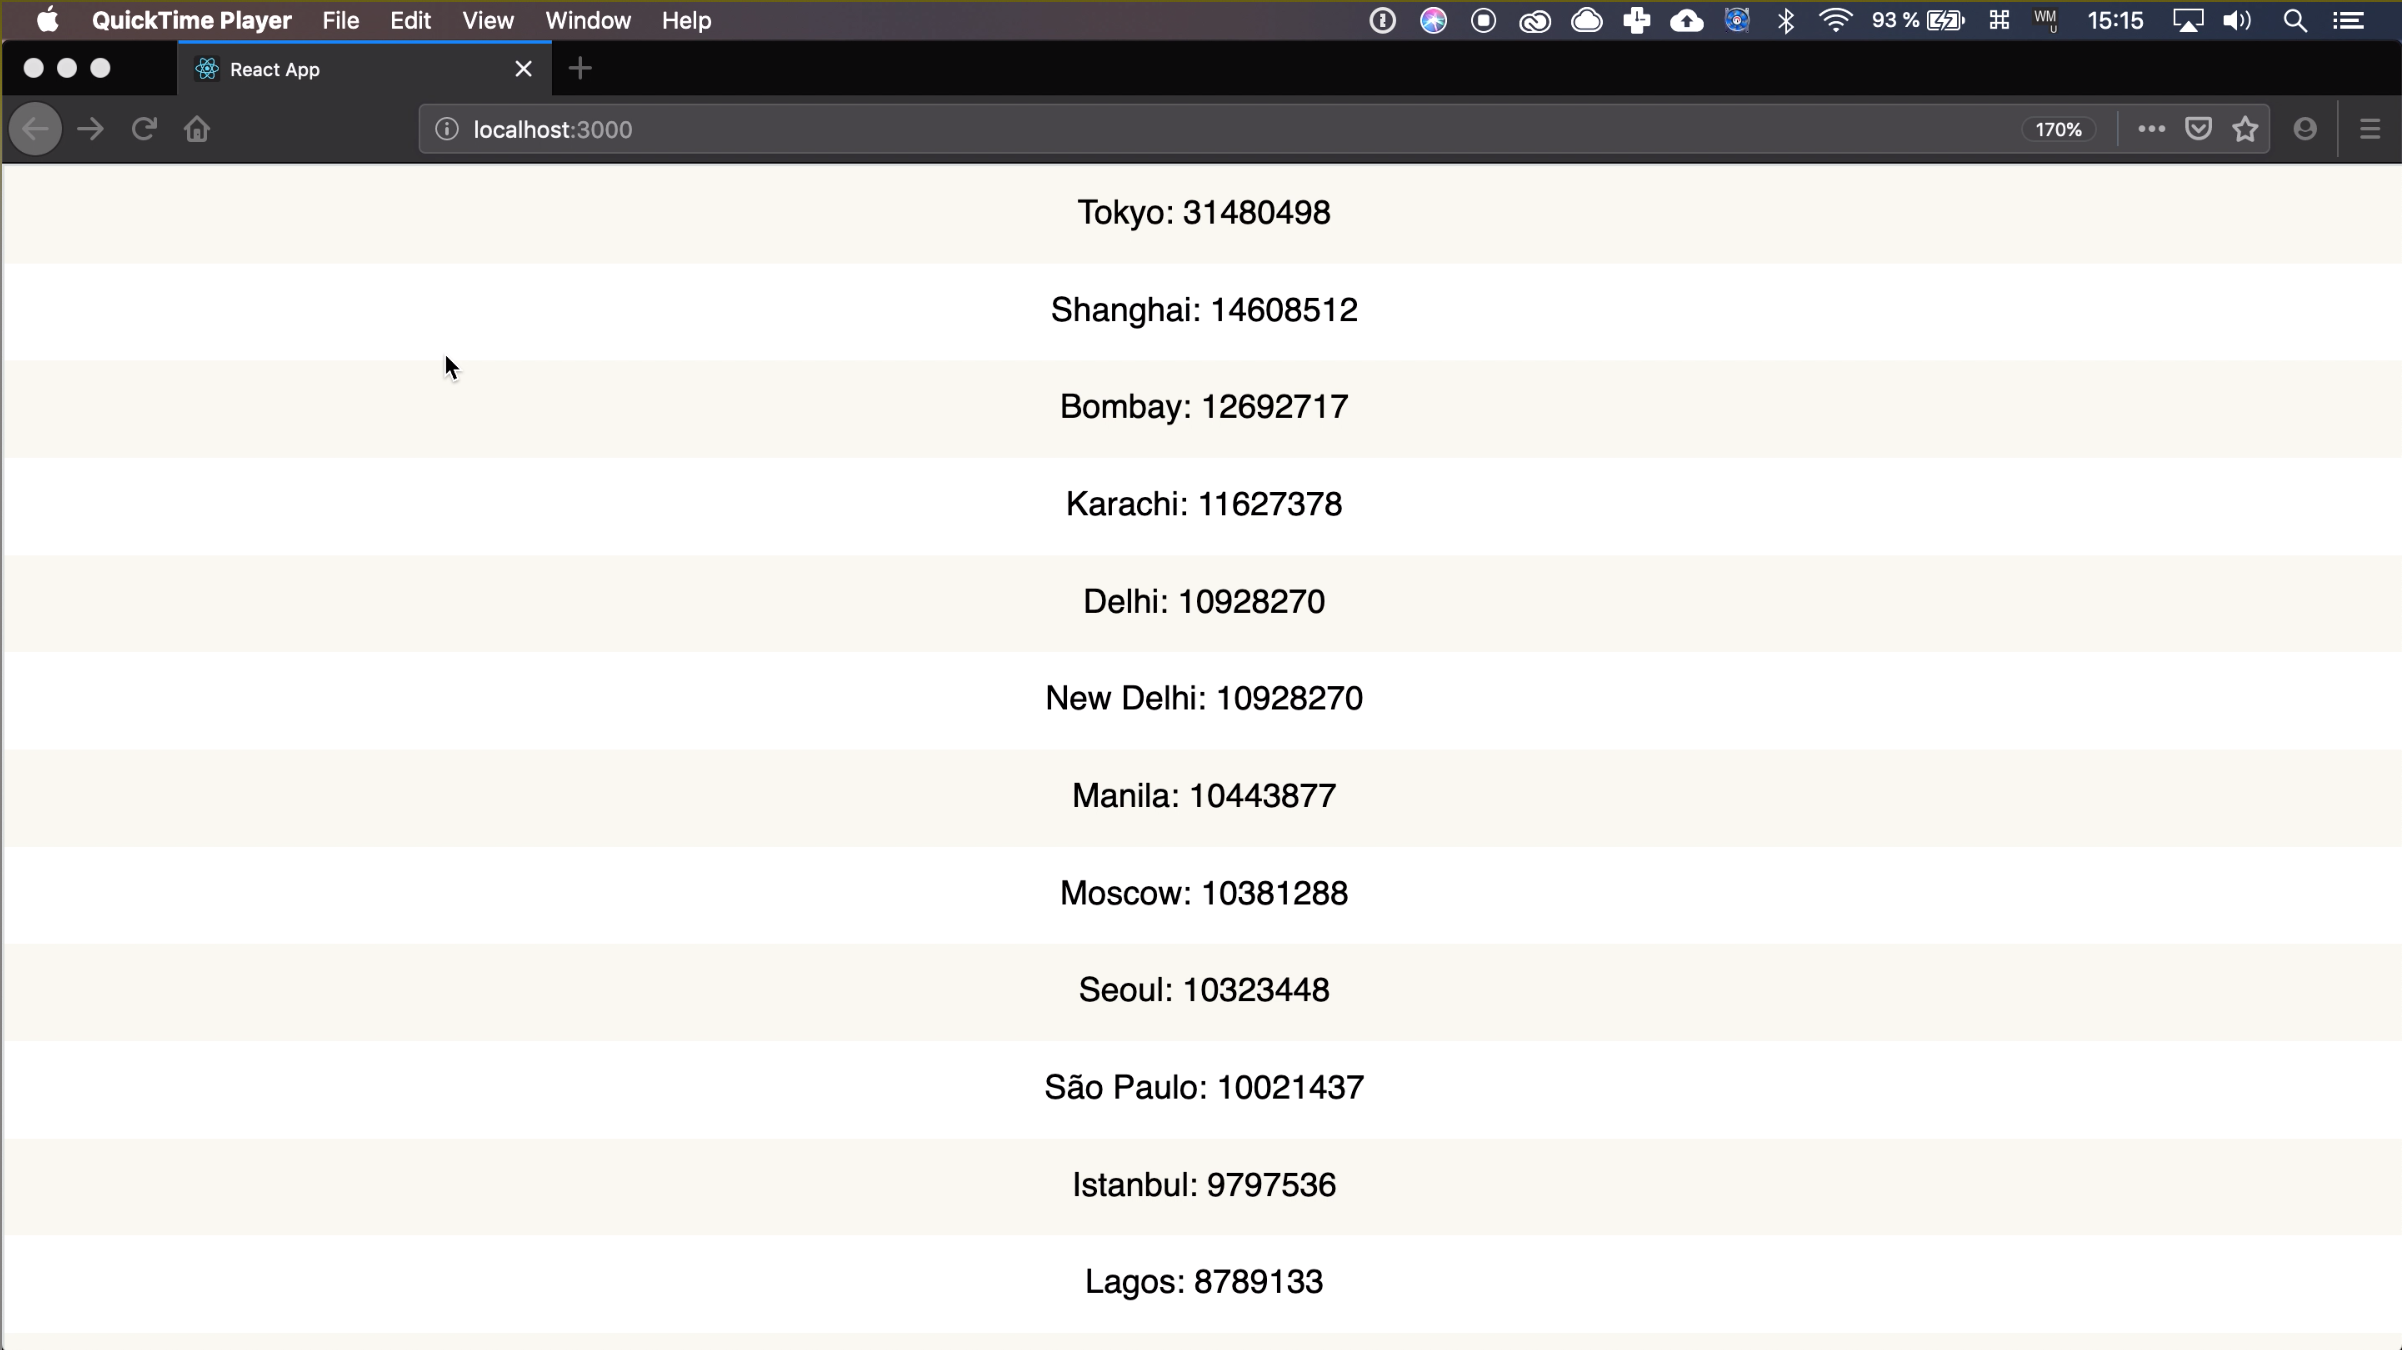This screenshot has height=1350, width=2402.
Task: Open the Apple menu
Action: [47, 20]
